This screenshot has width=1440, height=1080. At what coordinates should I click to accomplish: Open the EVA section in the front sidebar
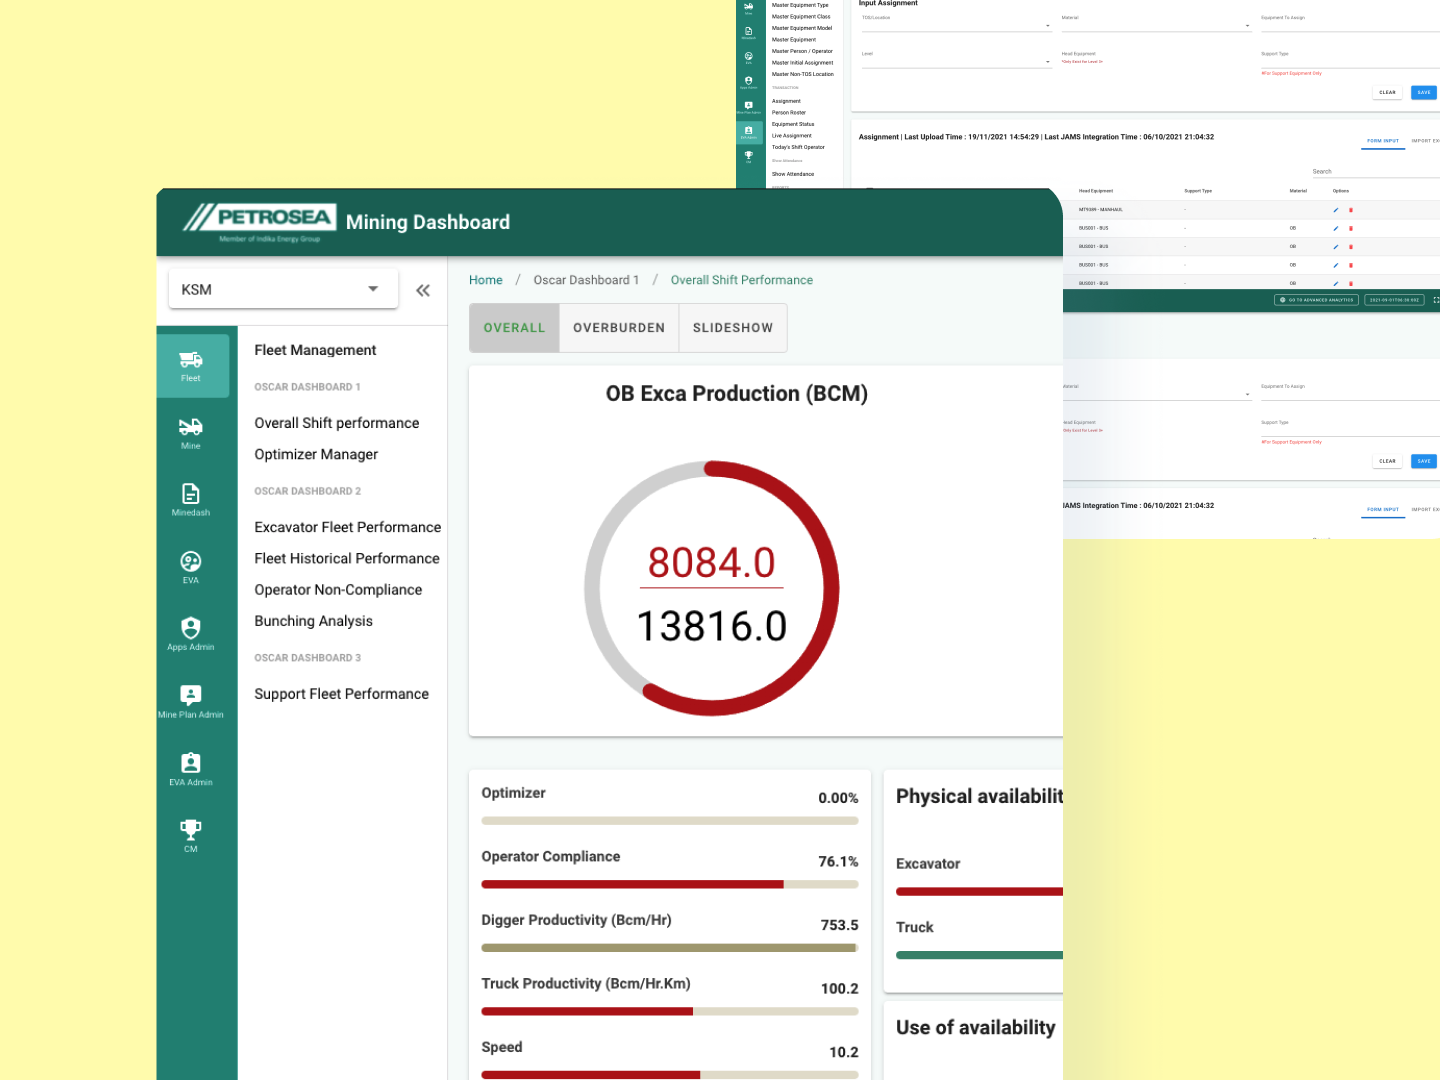[191, 567]
